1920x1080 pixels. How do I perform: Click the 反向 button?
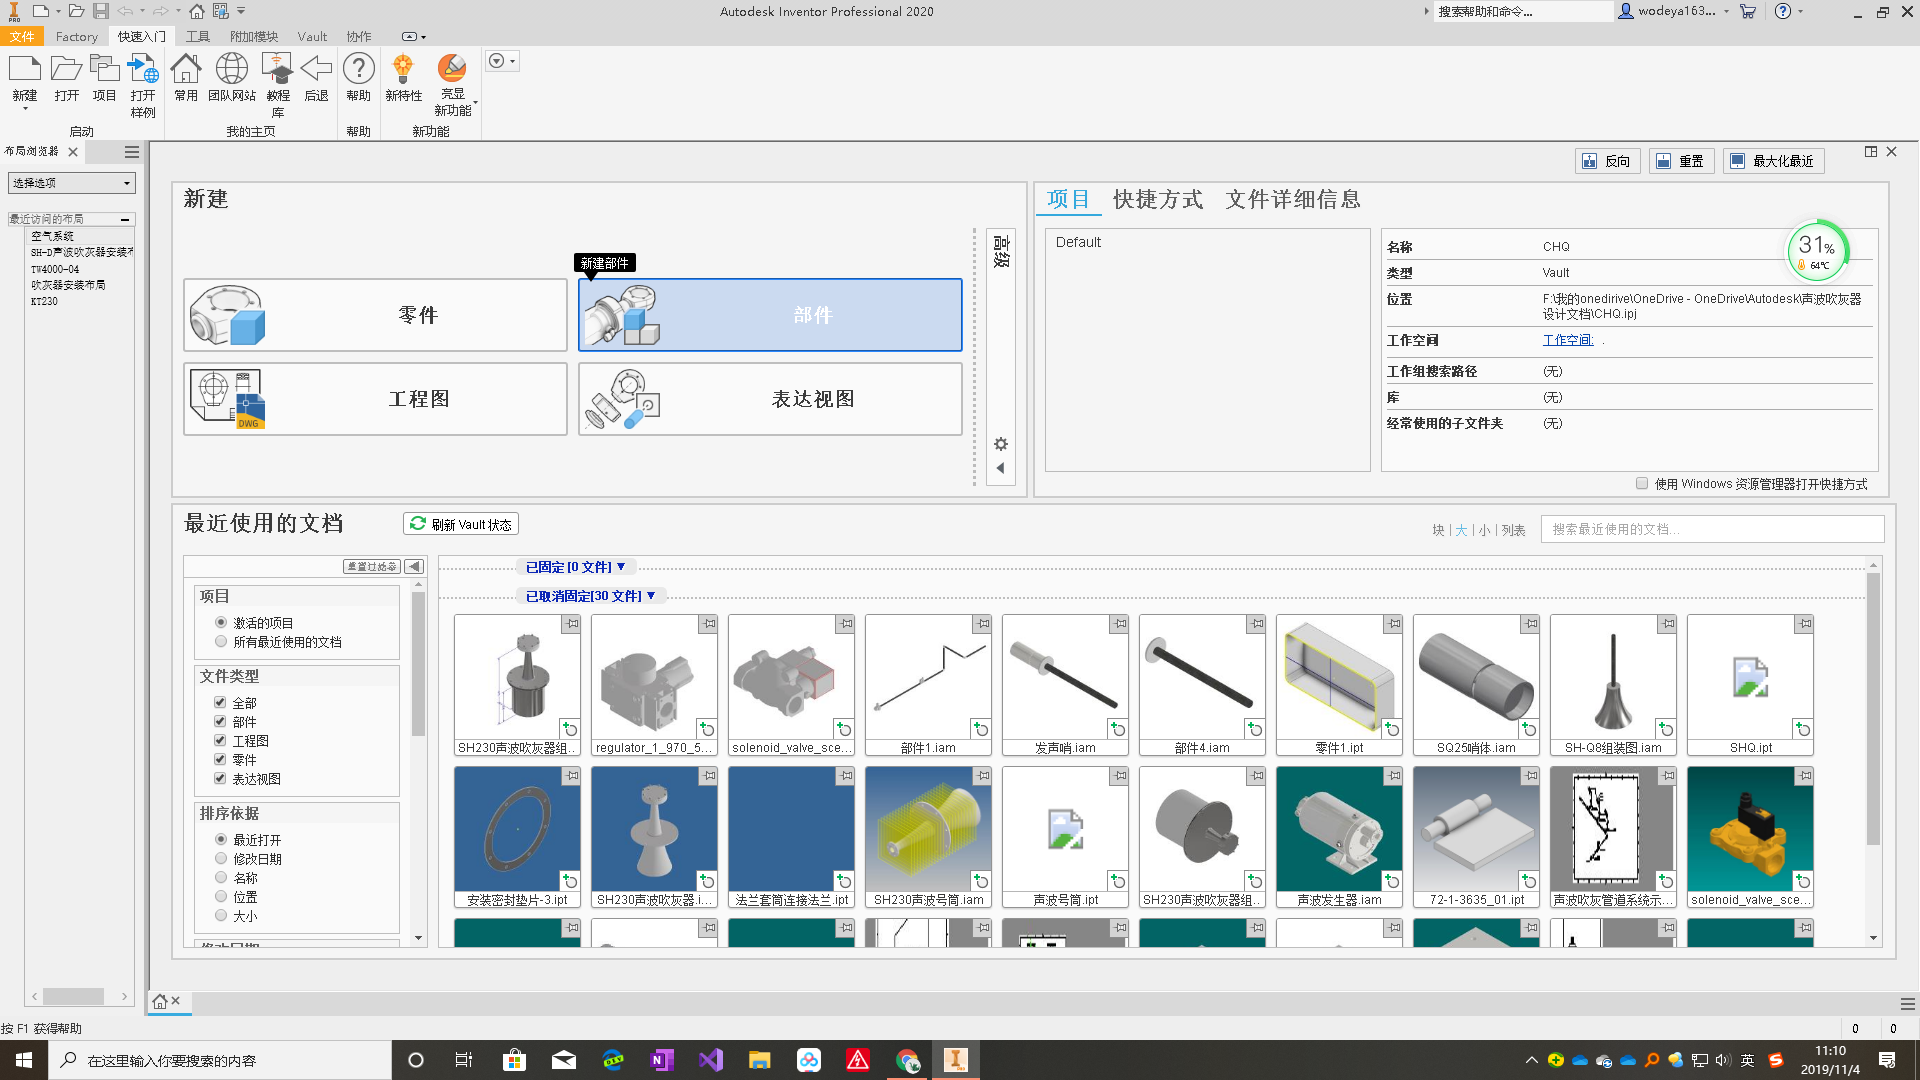click(1607, 161)
